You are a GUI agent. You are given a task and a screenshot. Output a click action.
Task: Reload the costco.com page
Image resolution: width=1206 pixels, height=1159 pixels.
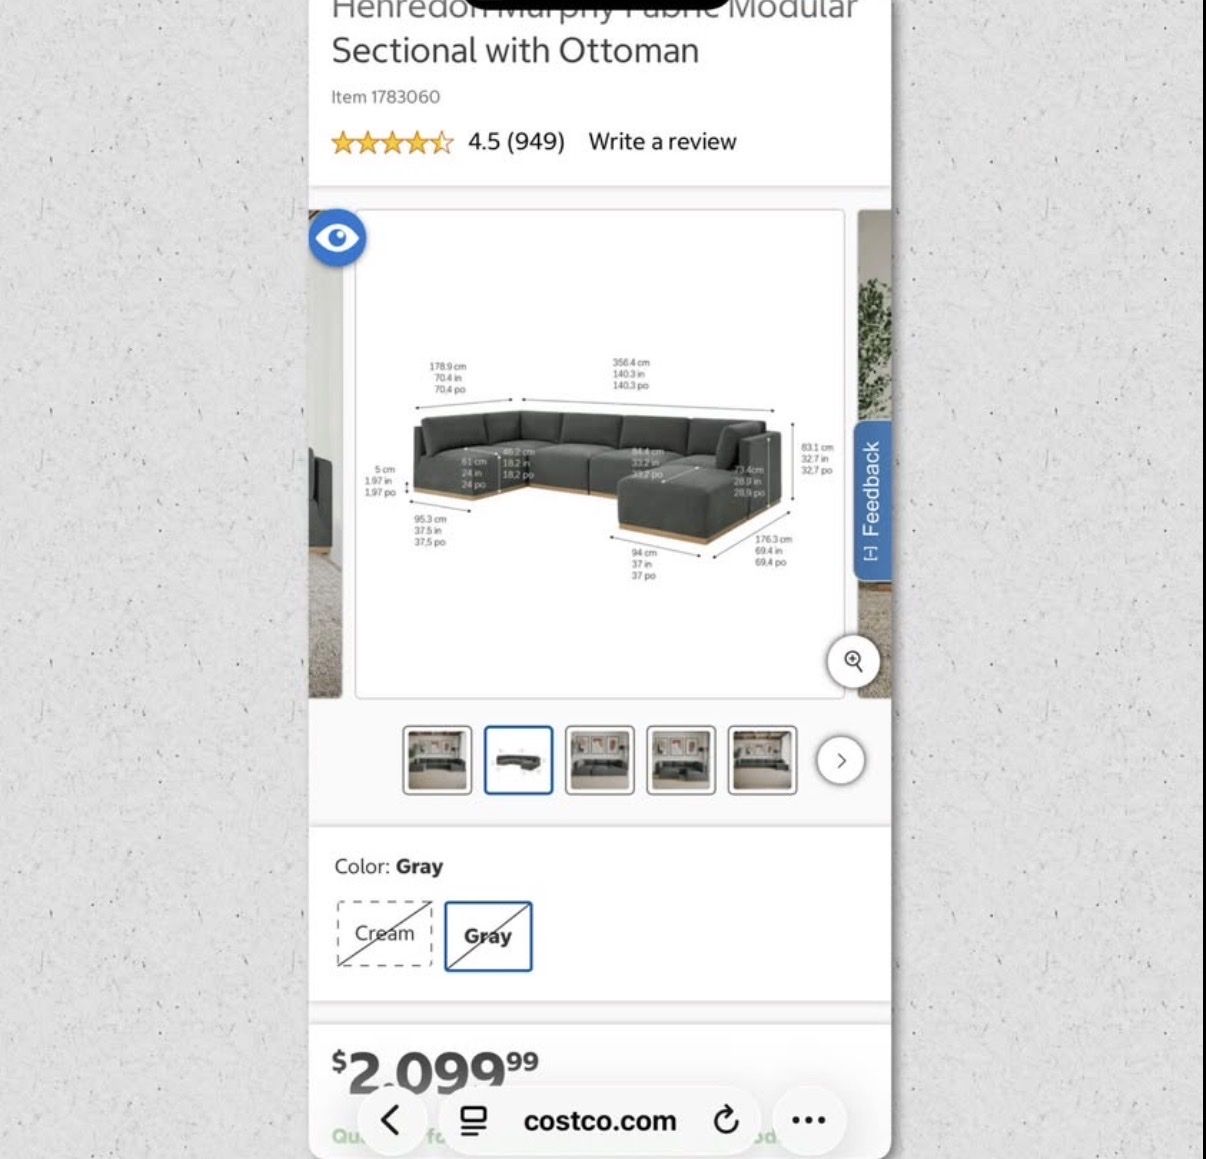(726, 1121)
